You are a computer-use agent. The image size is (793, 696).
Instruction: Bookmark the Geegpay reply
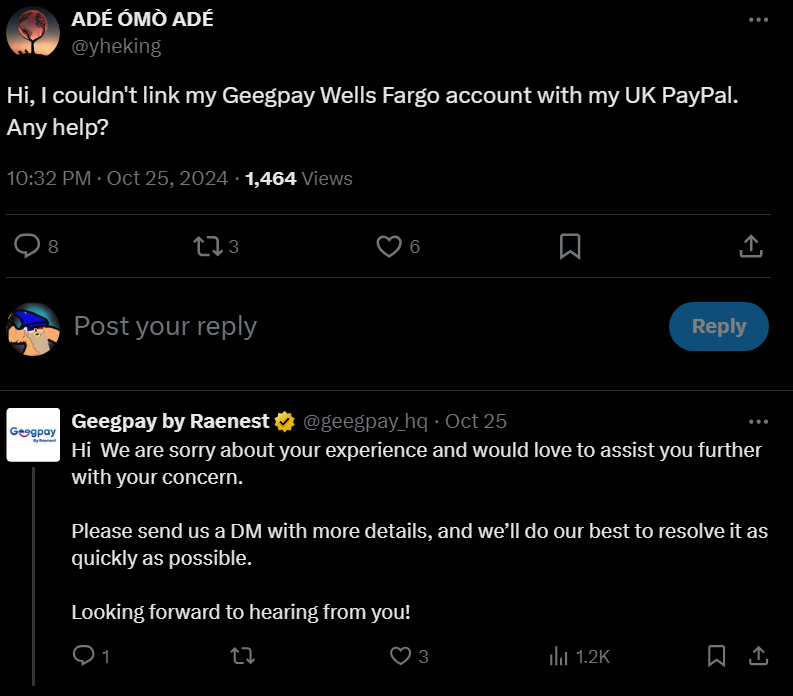(x=716, y=656)
